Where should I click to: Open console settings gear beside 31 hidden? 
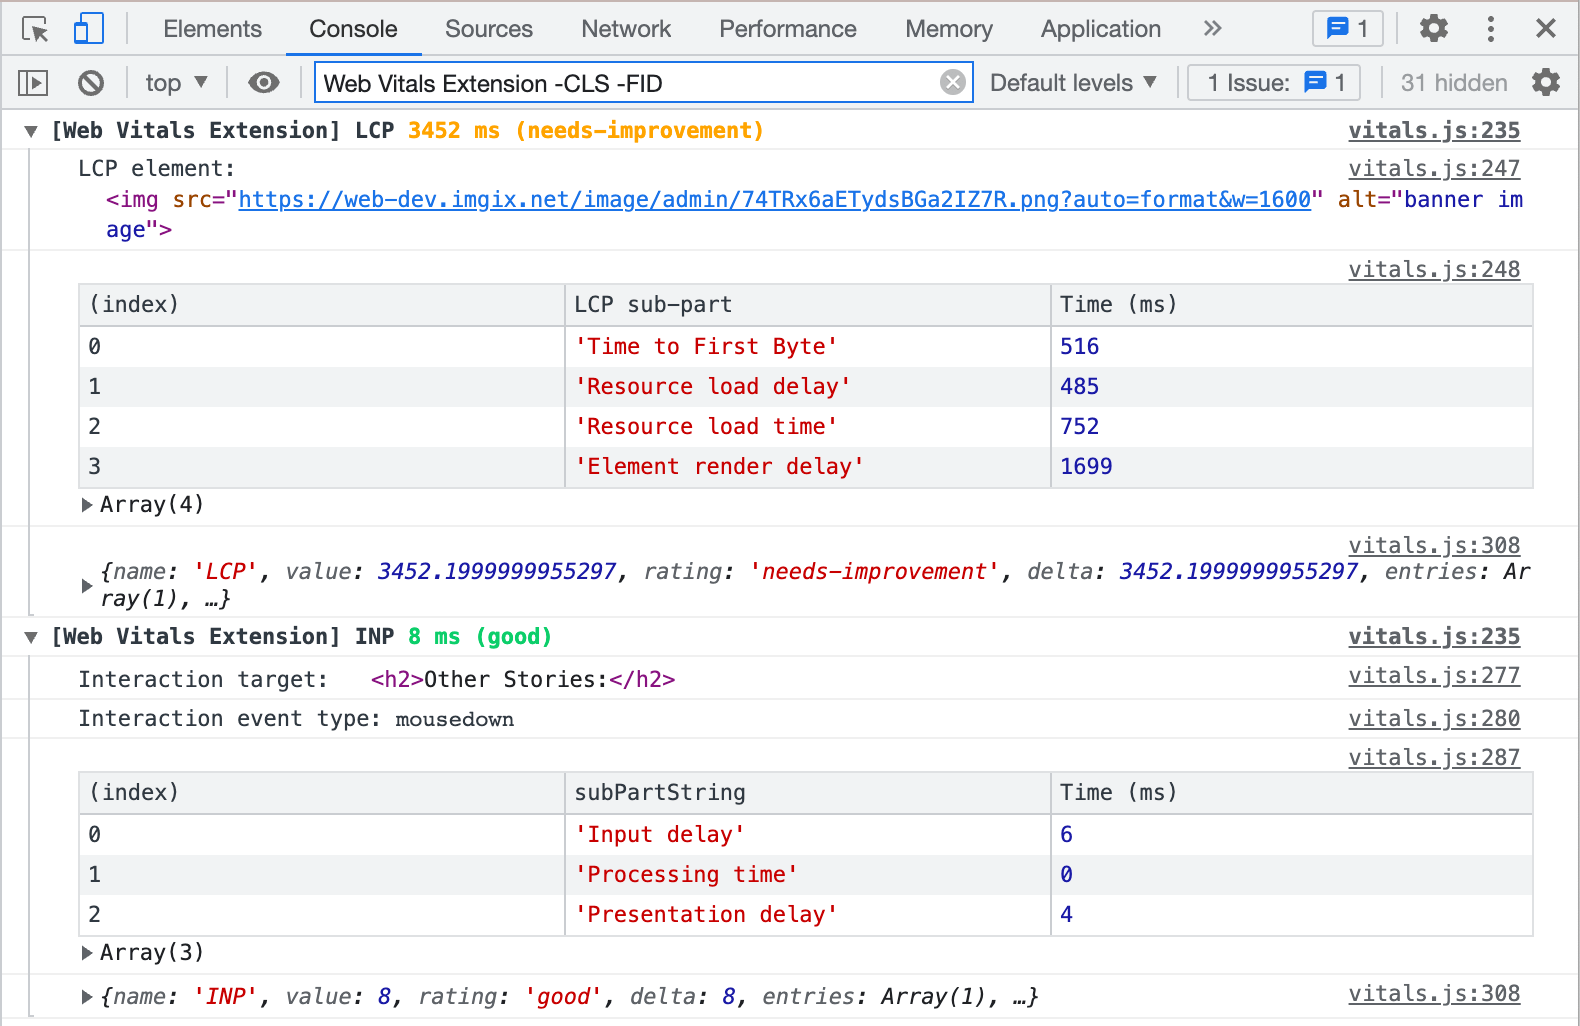point(1546,83)
